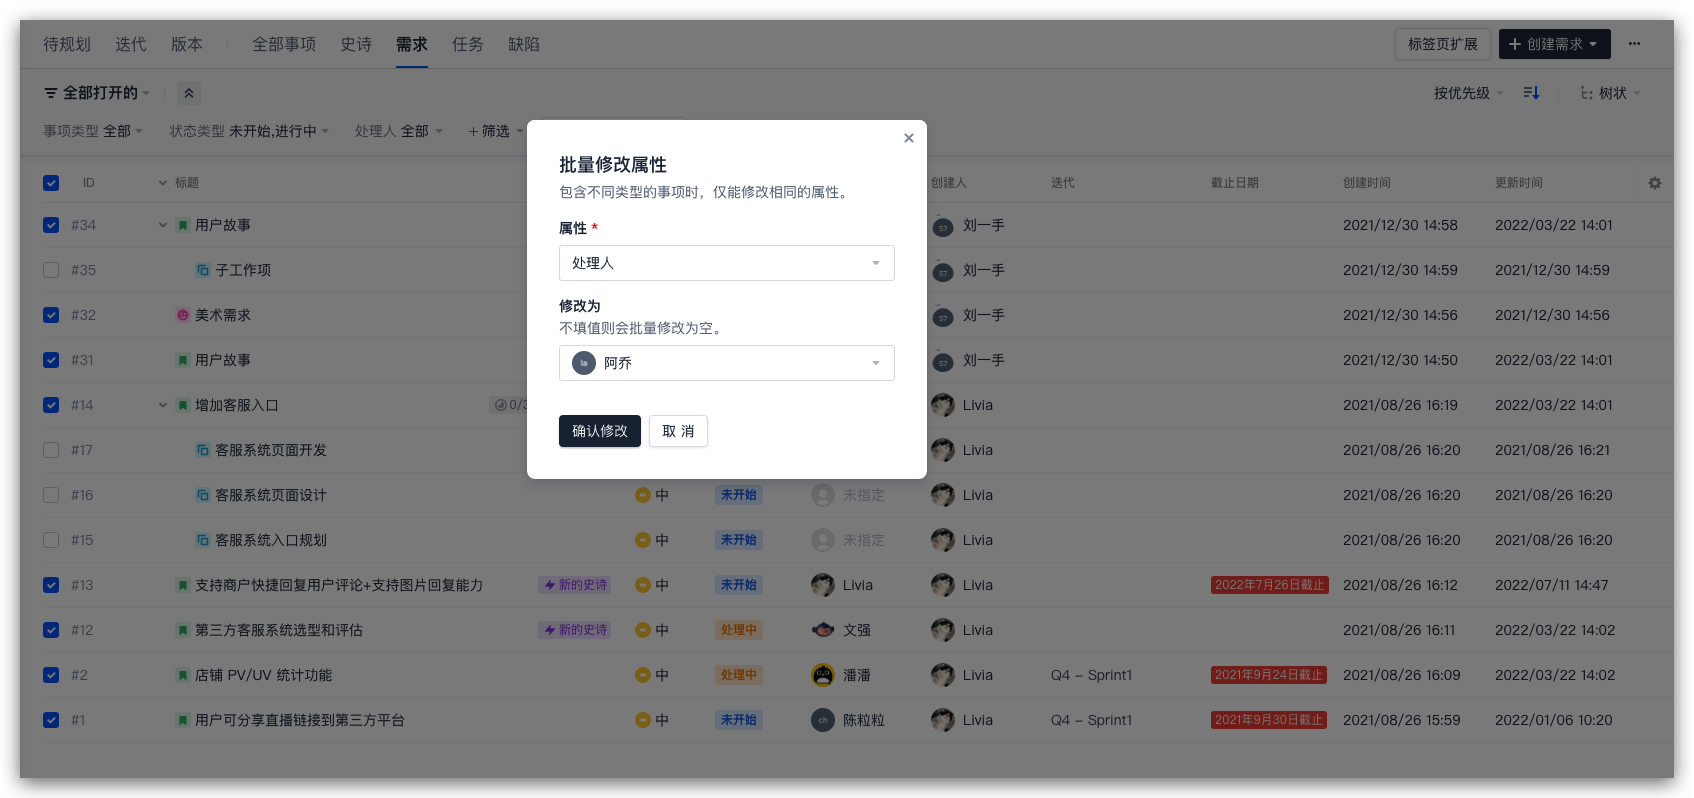
Task: Open the 修改为 dropdown showing 阿乔
Action: (726, 363)
